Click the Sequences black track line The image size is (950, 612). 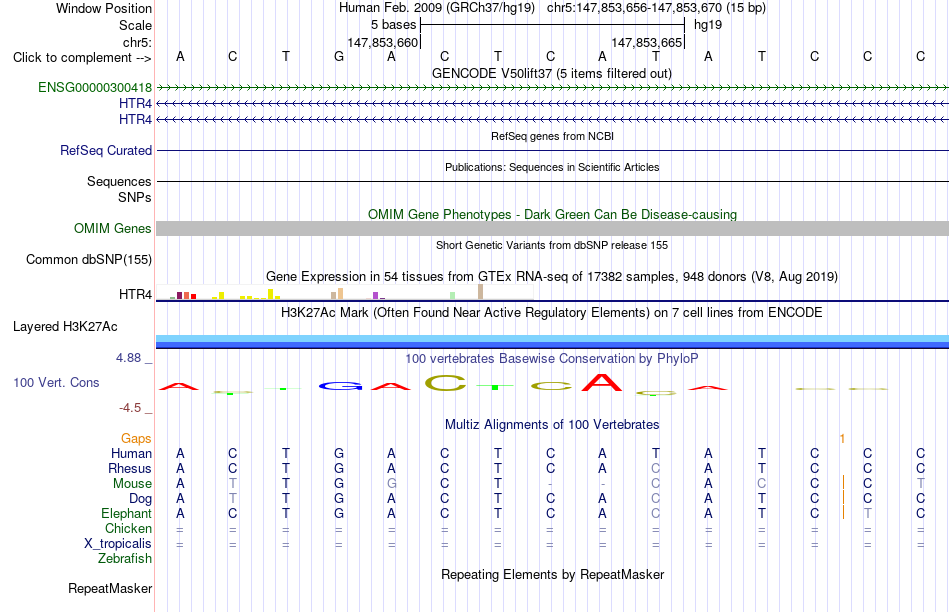pyautogui.click(x=553, y=181)
